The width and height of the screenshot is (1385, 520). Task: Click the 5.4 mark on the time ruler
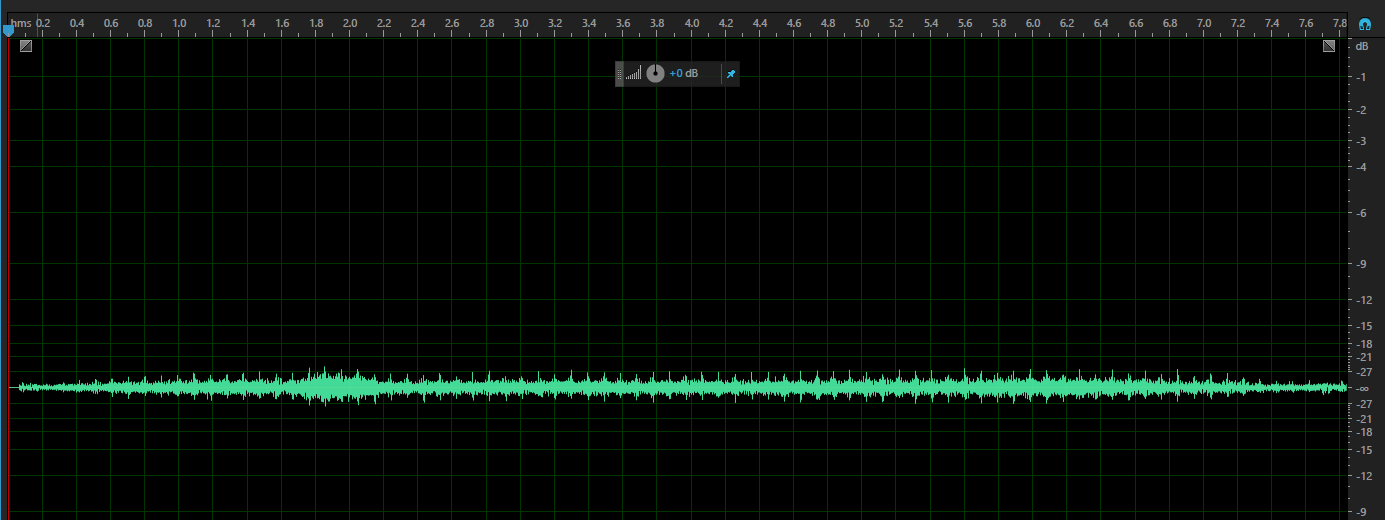[x=931, y=22]
